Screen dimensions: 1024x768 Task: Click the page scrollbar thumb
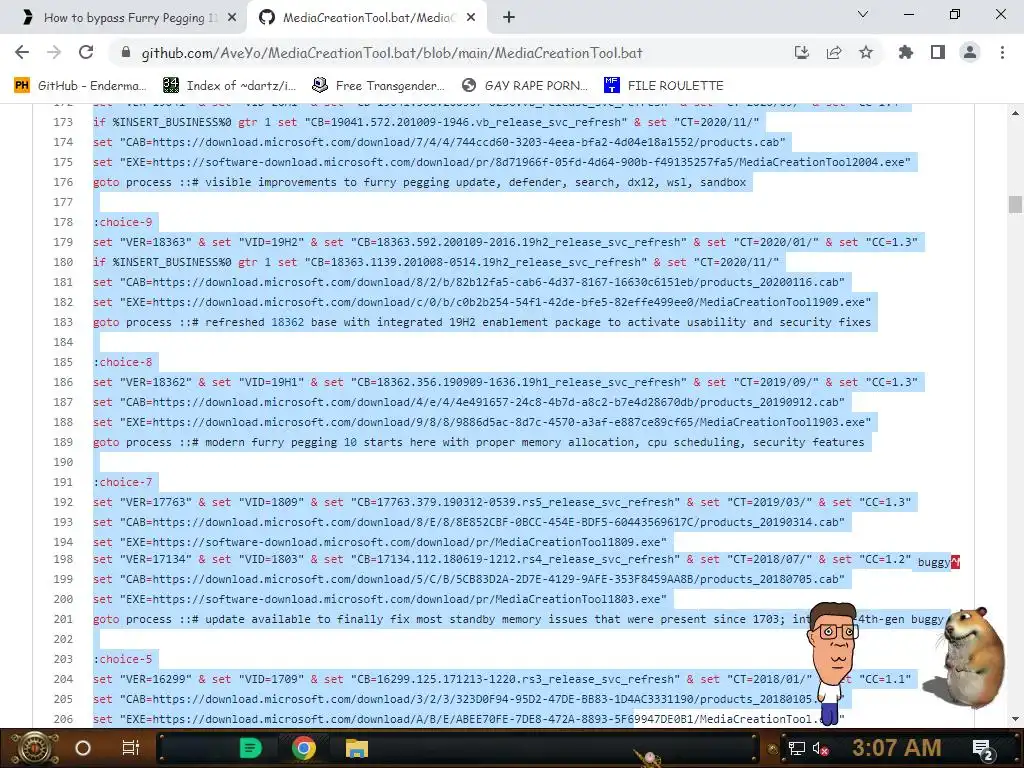click(x=1015, y=204)
